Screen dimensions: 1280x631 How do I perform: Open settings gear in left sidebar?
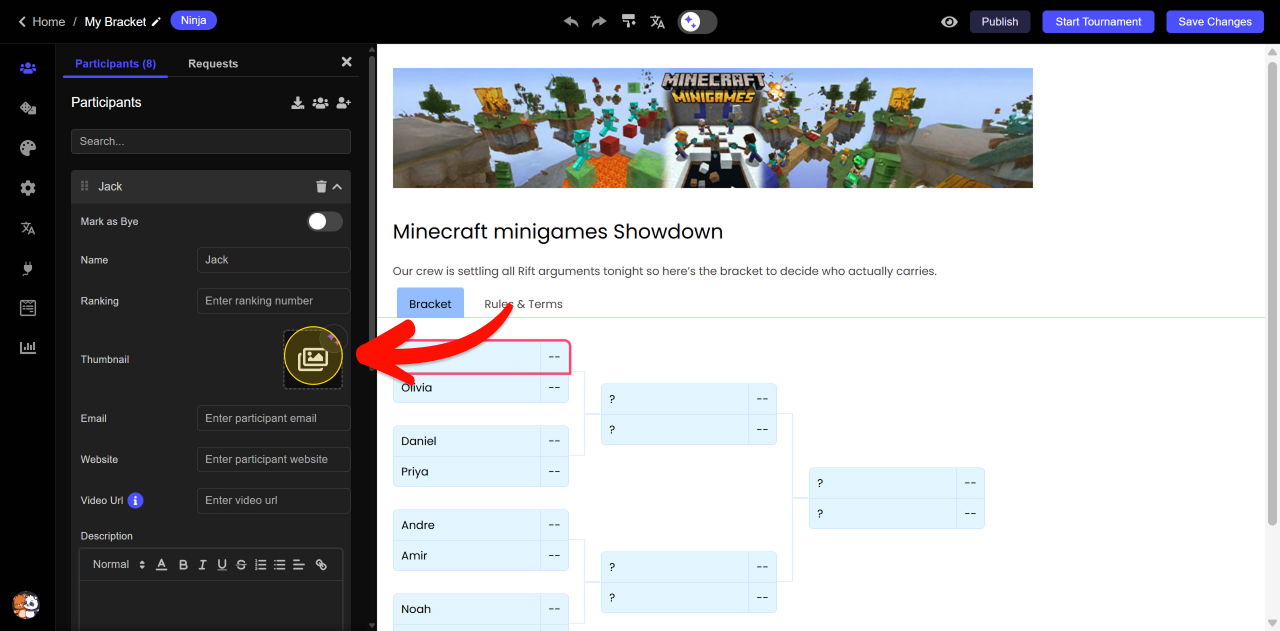click(28, 188)
